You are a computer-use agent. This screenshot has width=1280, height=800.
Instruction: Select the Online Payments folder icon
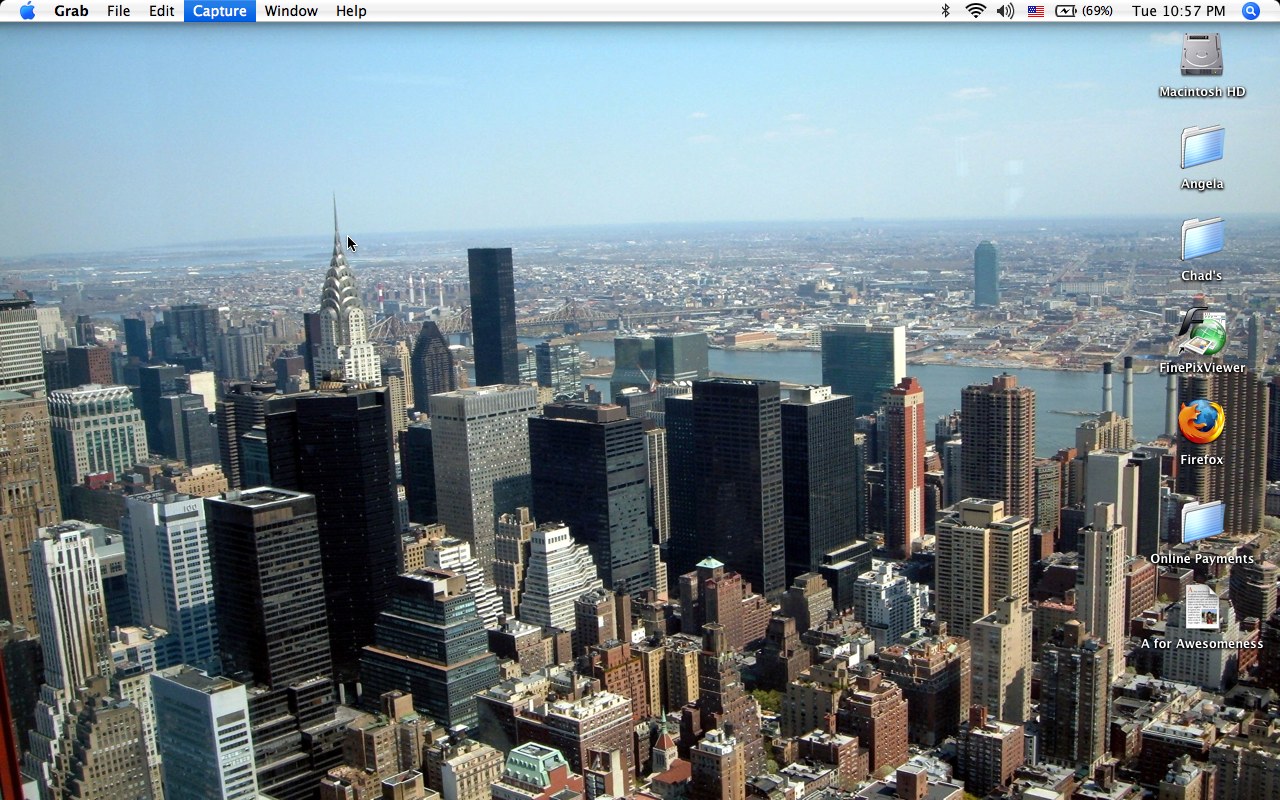click(1202, 522)
